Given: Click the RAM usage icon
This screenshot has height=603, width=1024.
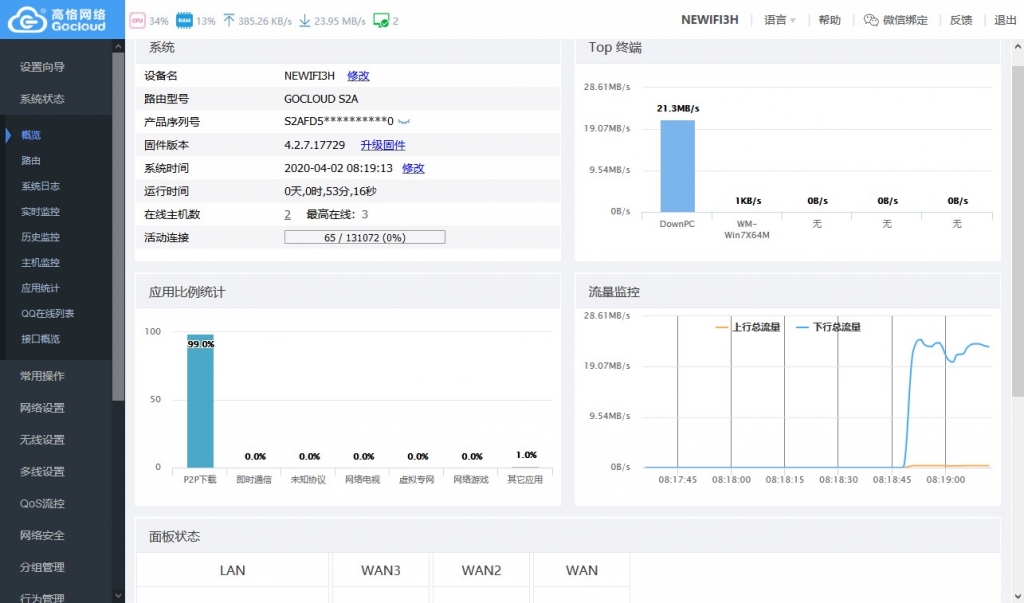Looking at the screenshot, I should [x=184, y=20].
